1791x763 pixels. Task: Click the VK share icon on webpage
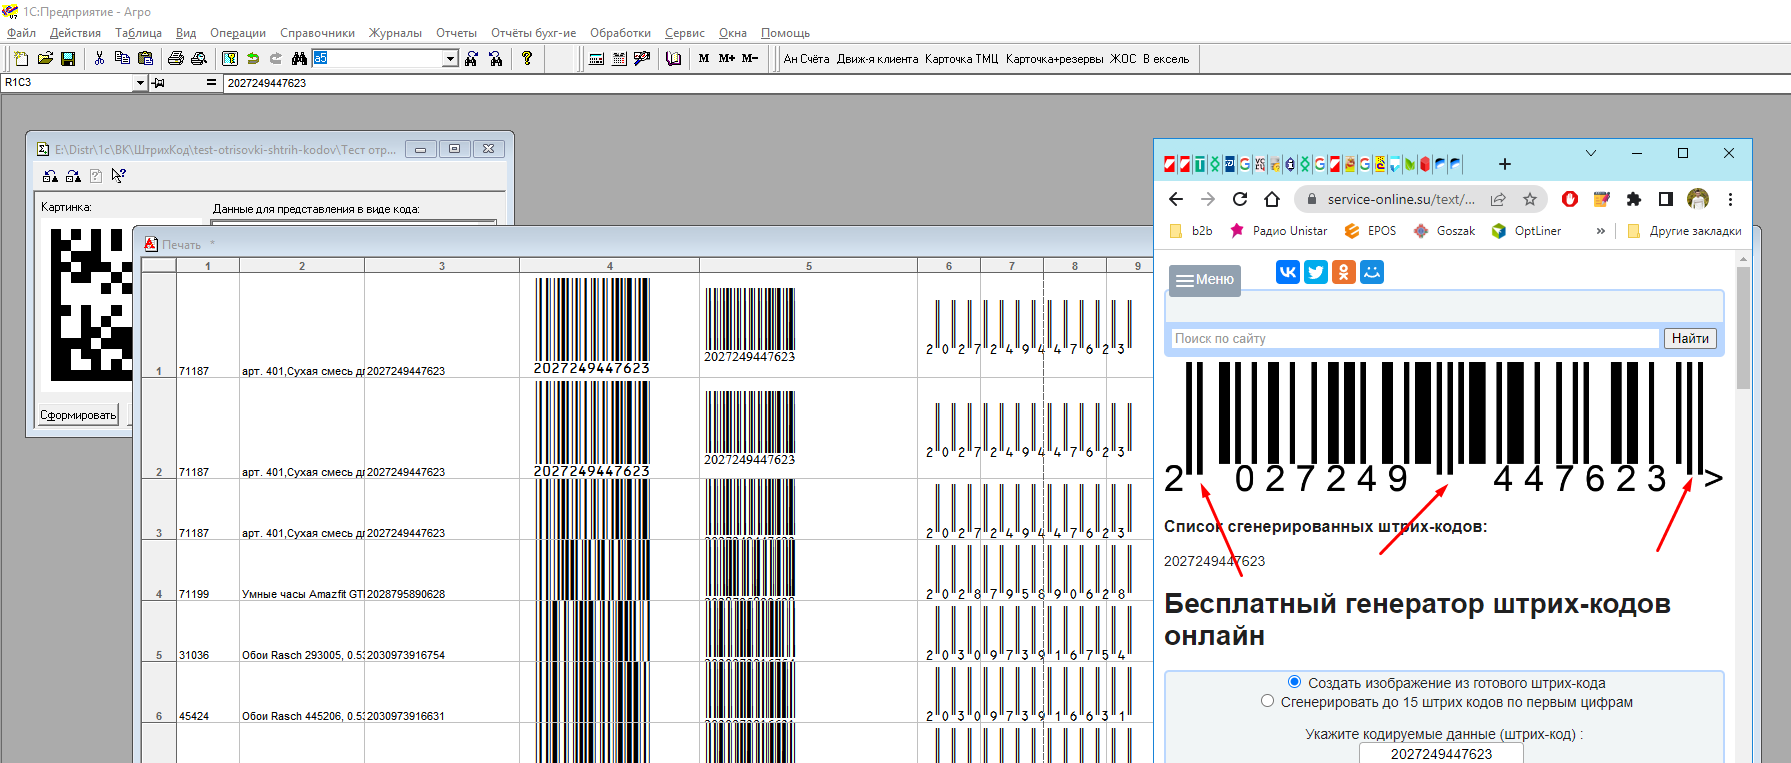pyautogui.click(x=1288, y=272)
